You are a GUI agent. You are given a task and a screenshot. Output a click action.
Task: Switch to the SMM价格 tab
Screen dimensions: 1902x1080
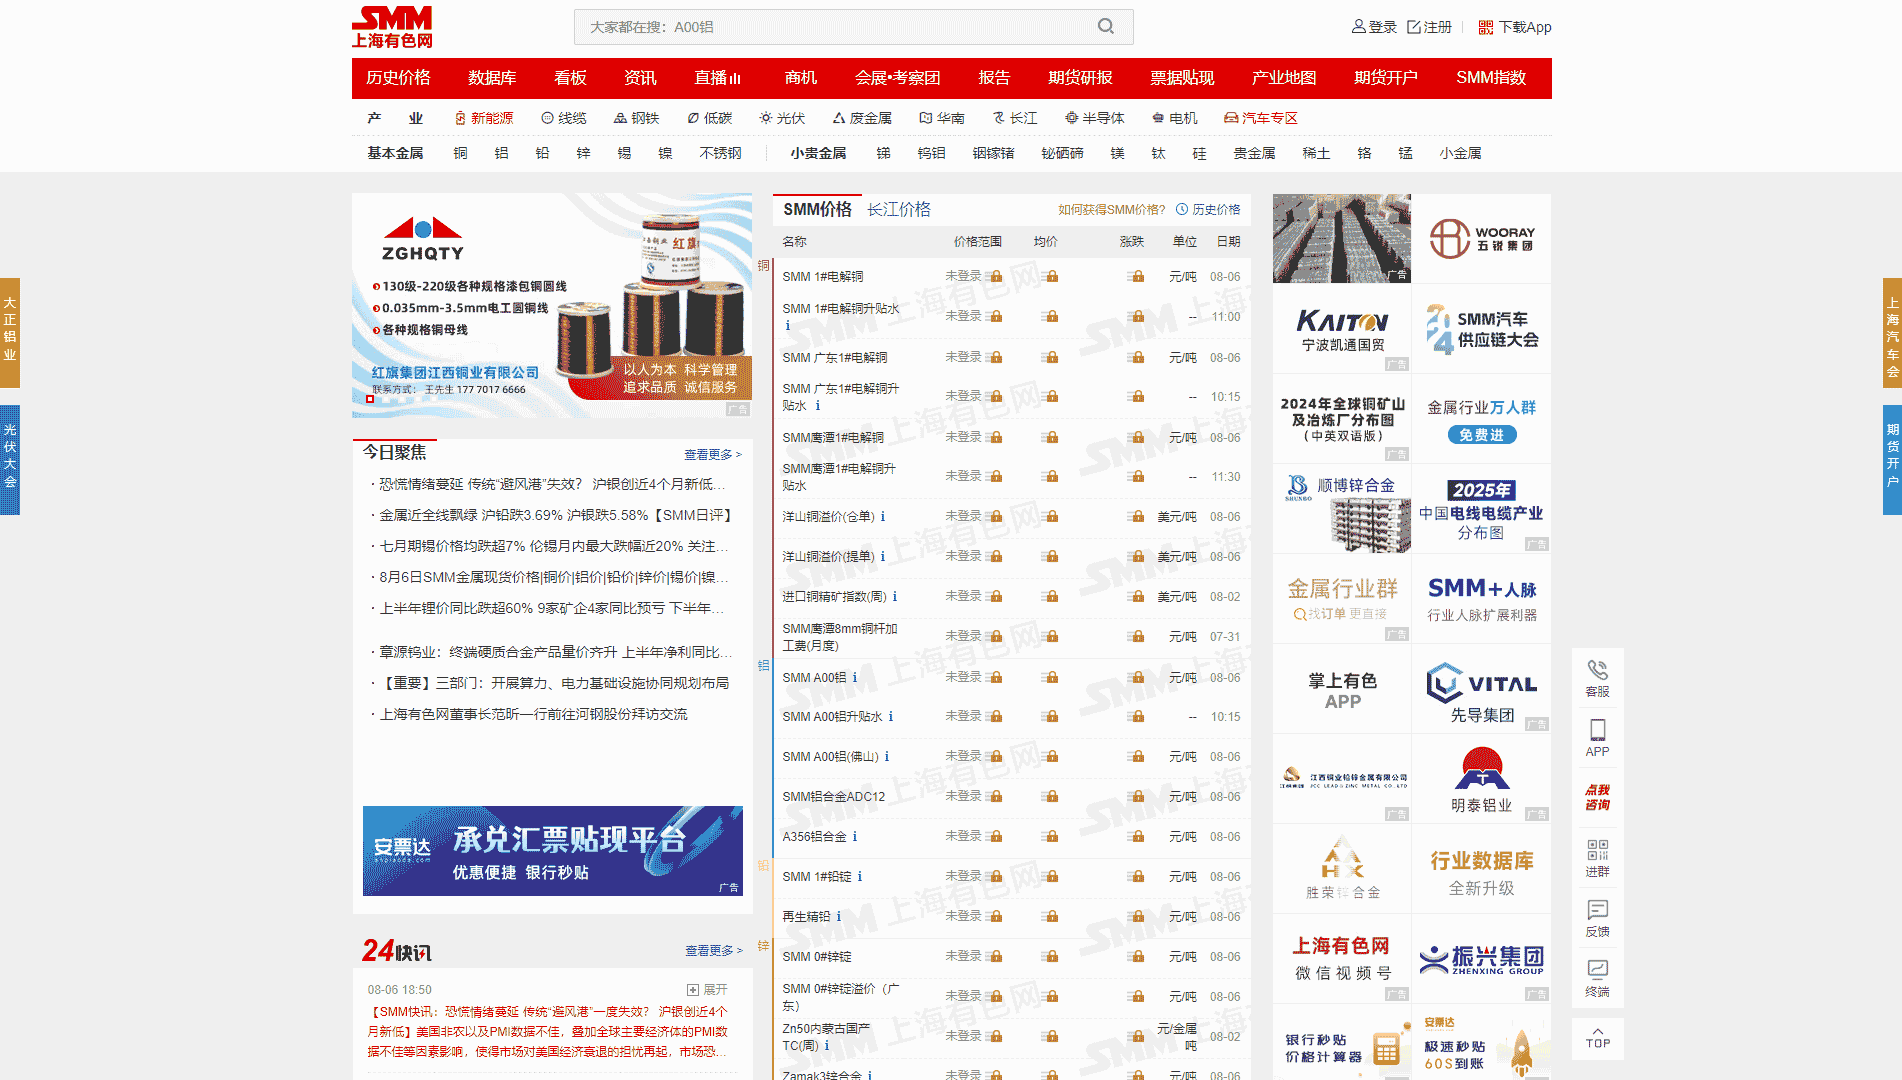(817, 209)
